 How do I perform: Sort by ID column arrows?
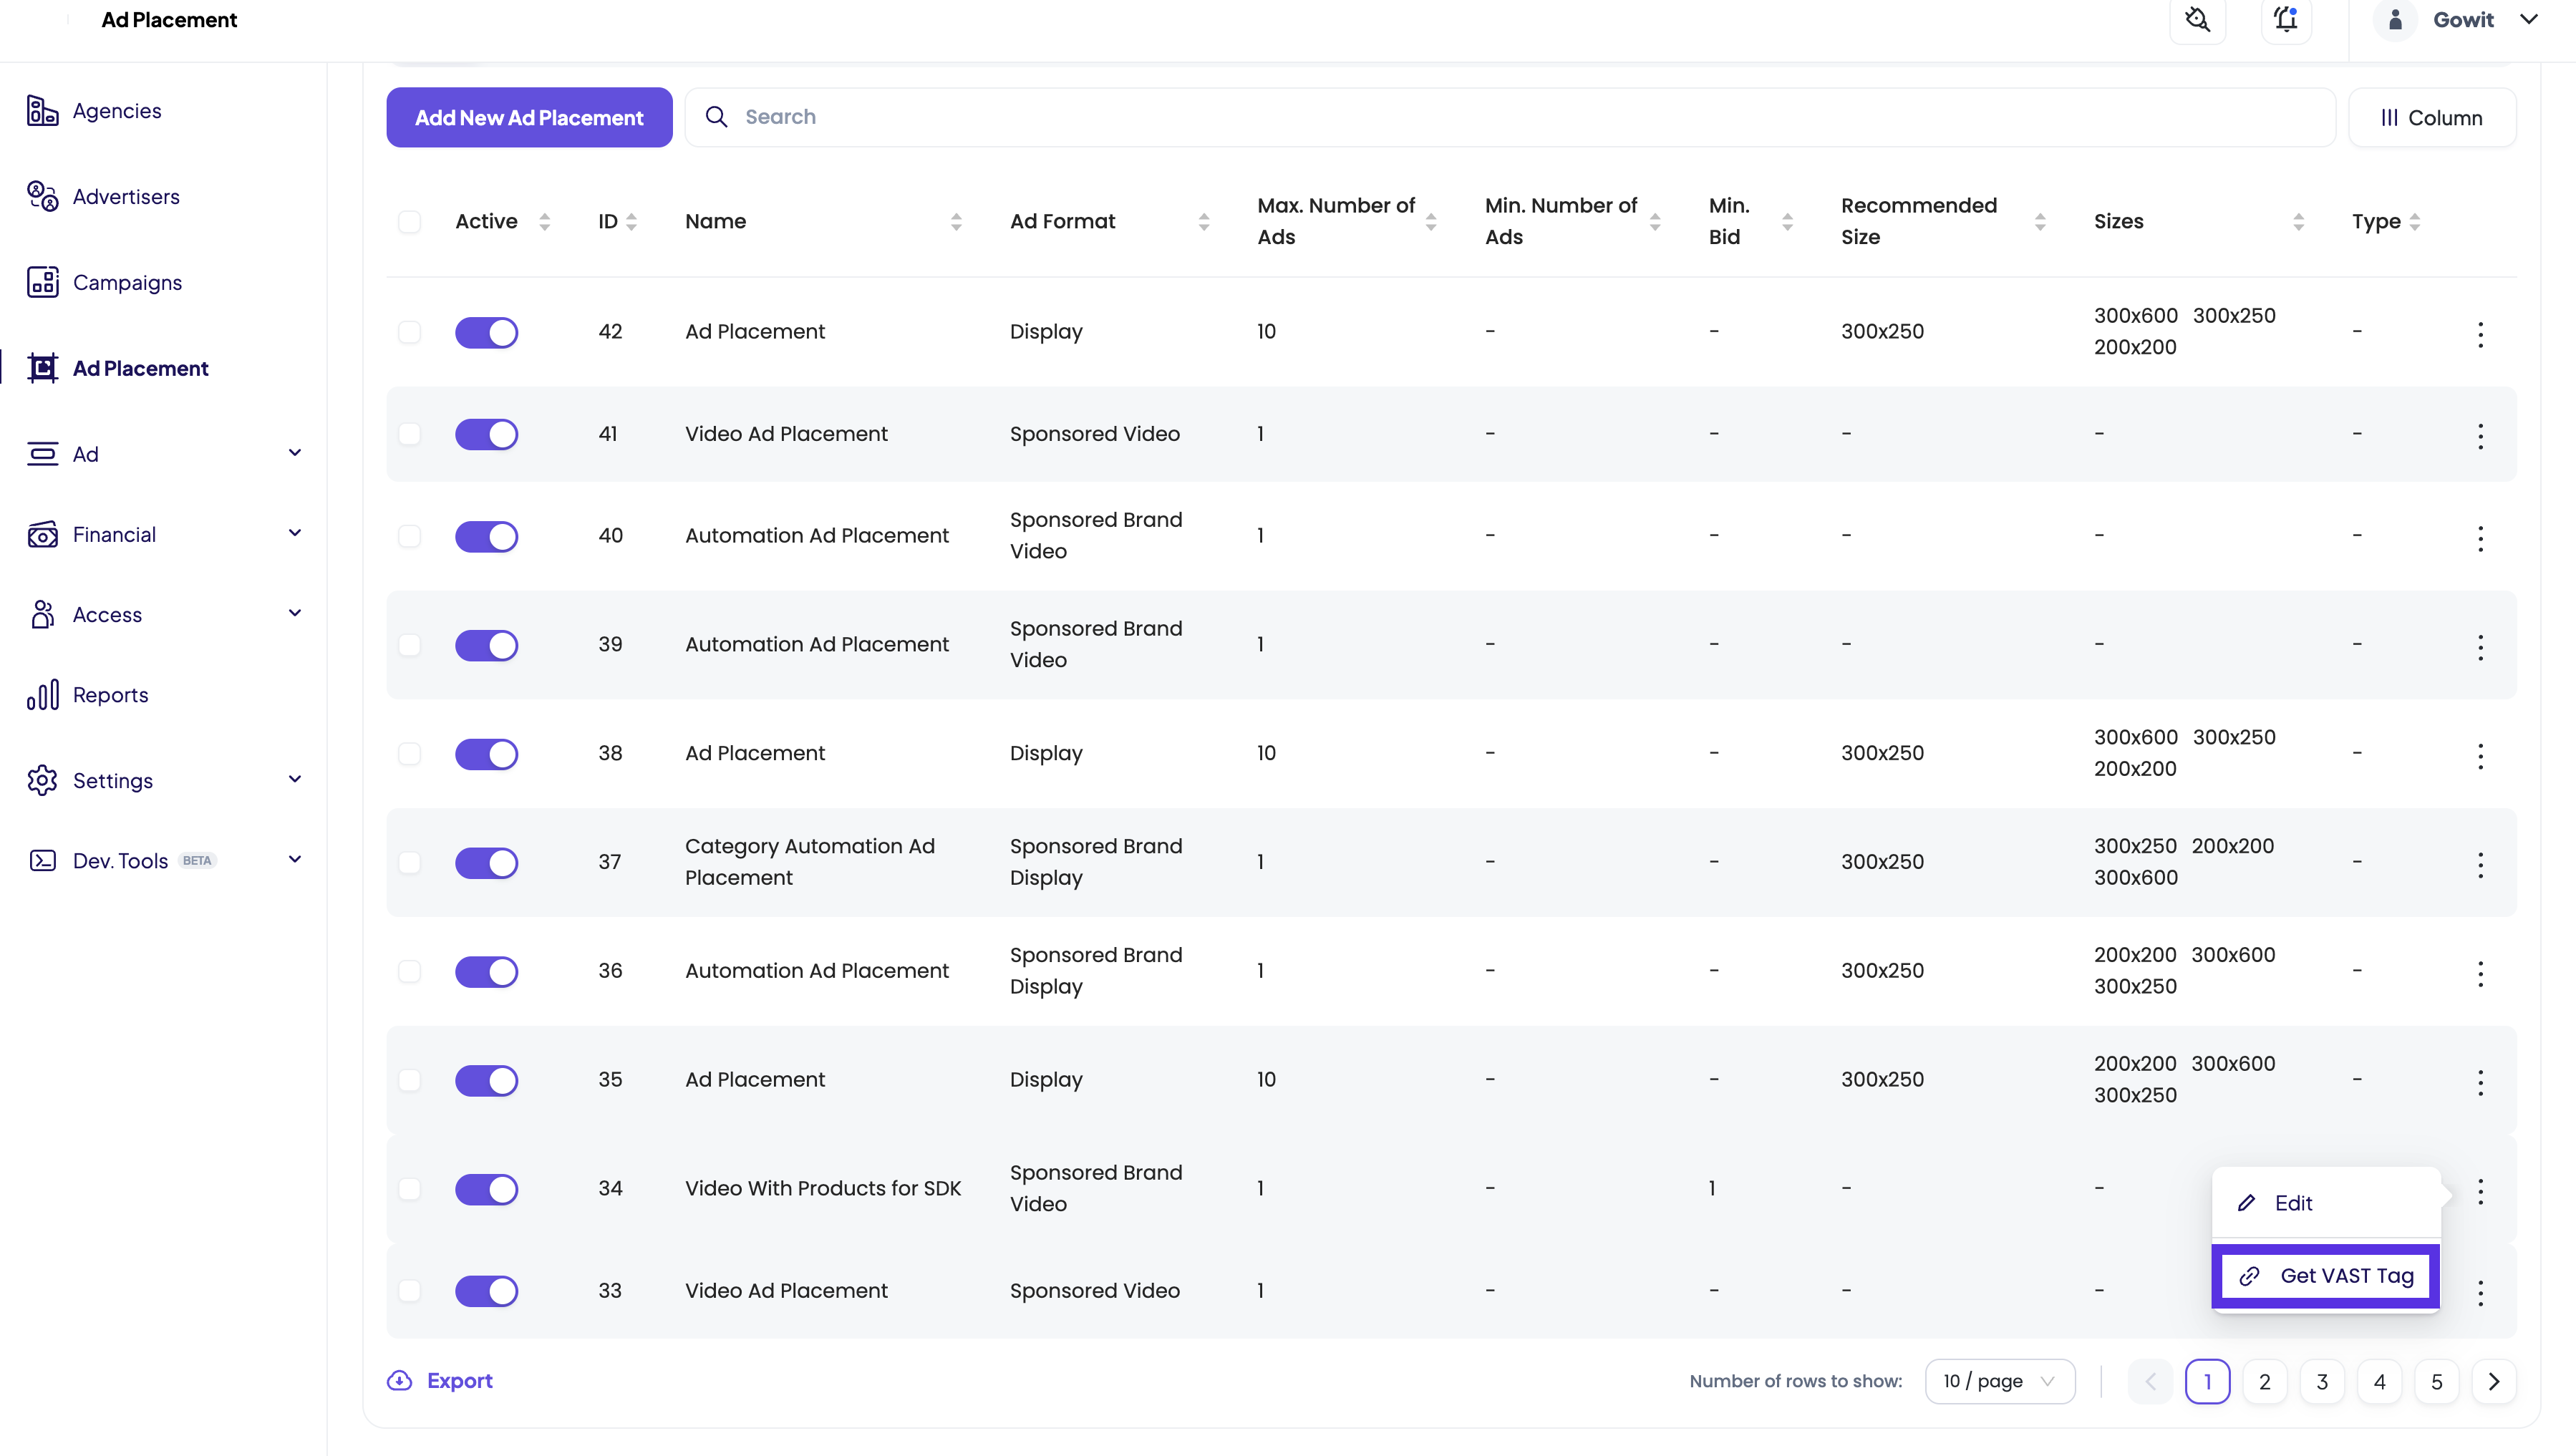[632, 222]
